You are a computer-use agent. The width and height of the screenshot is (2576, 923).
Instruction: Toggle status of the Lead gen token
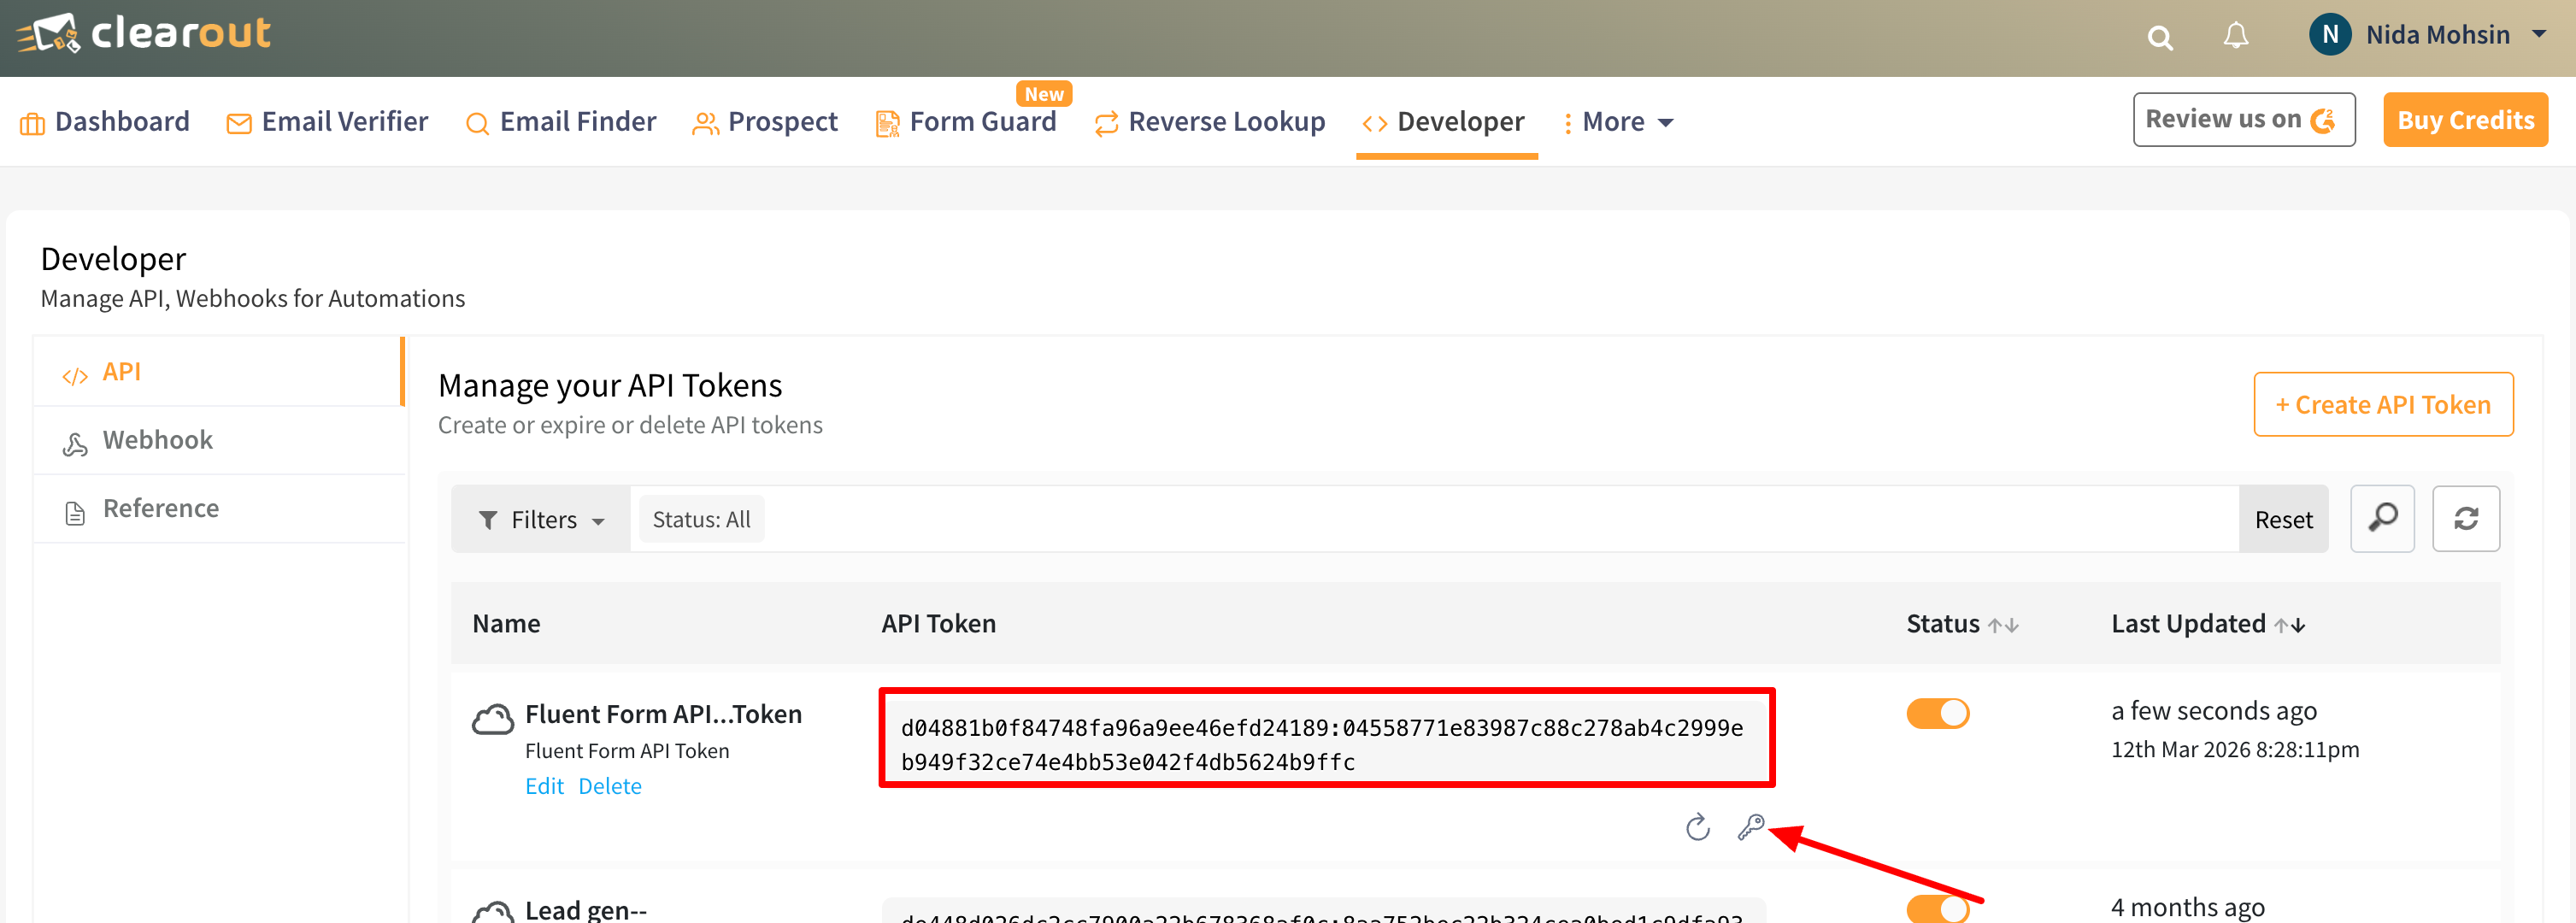pos(1939,910)
